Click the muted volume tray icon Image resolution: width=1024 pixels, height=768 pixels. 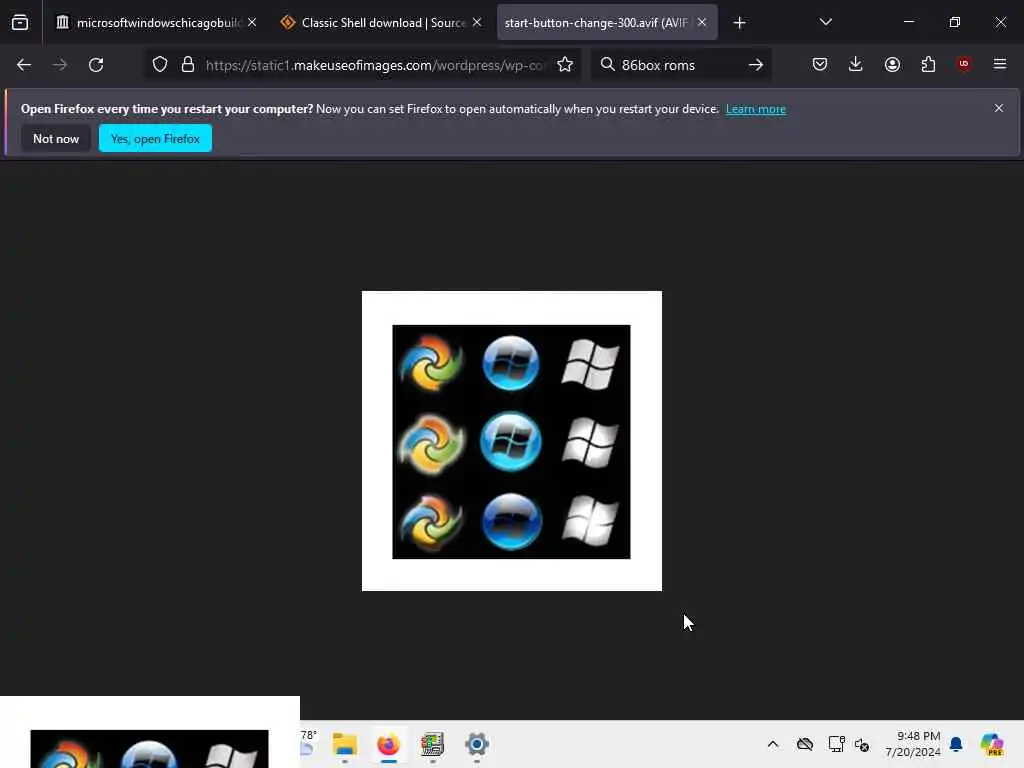point(862,744)
